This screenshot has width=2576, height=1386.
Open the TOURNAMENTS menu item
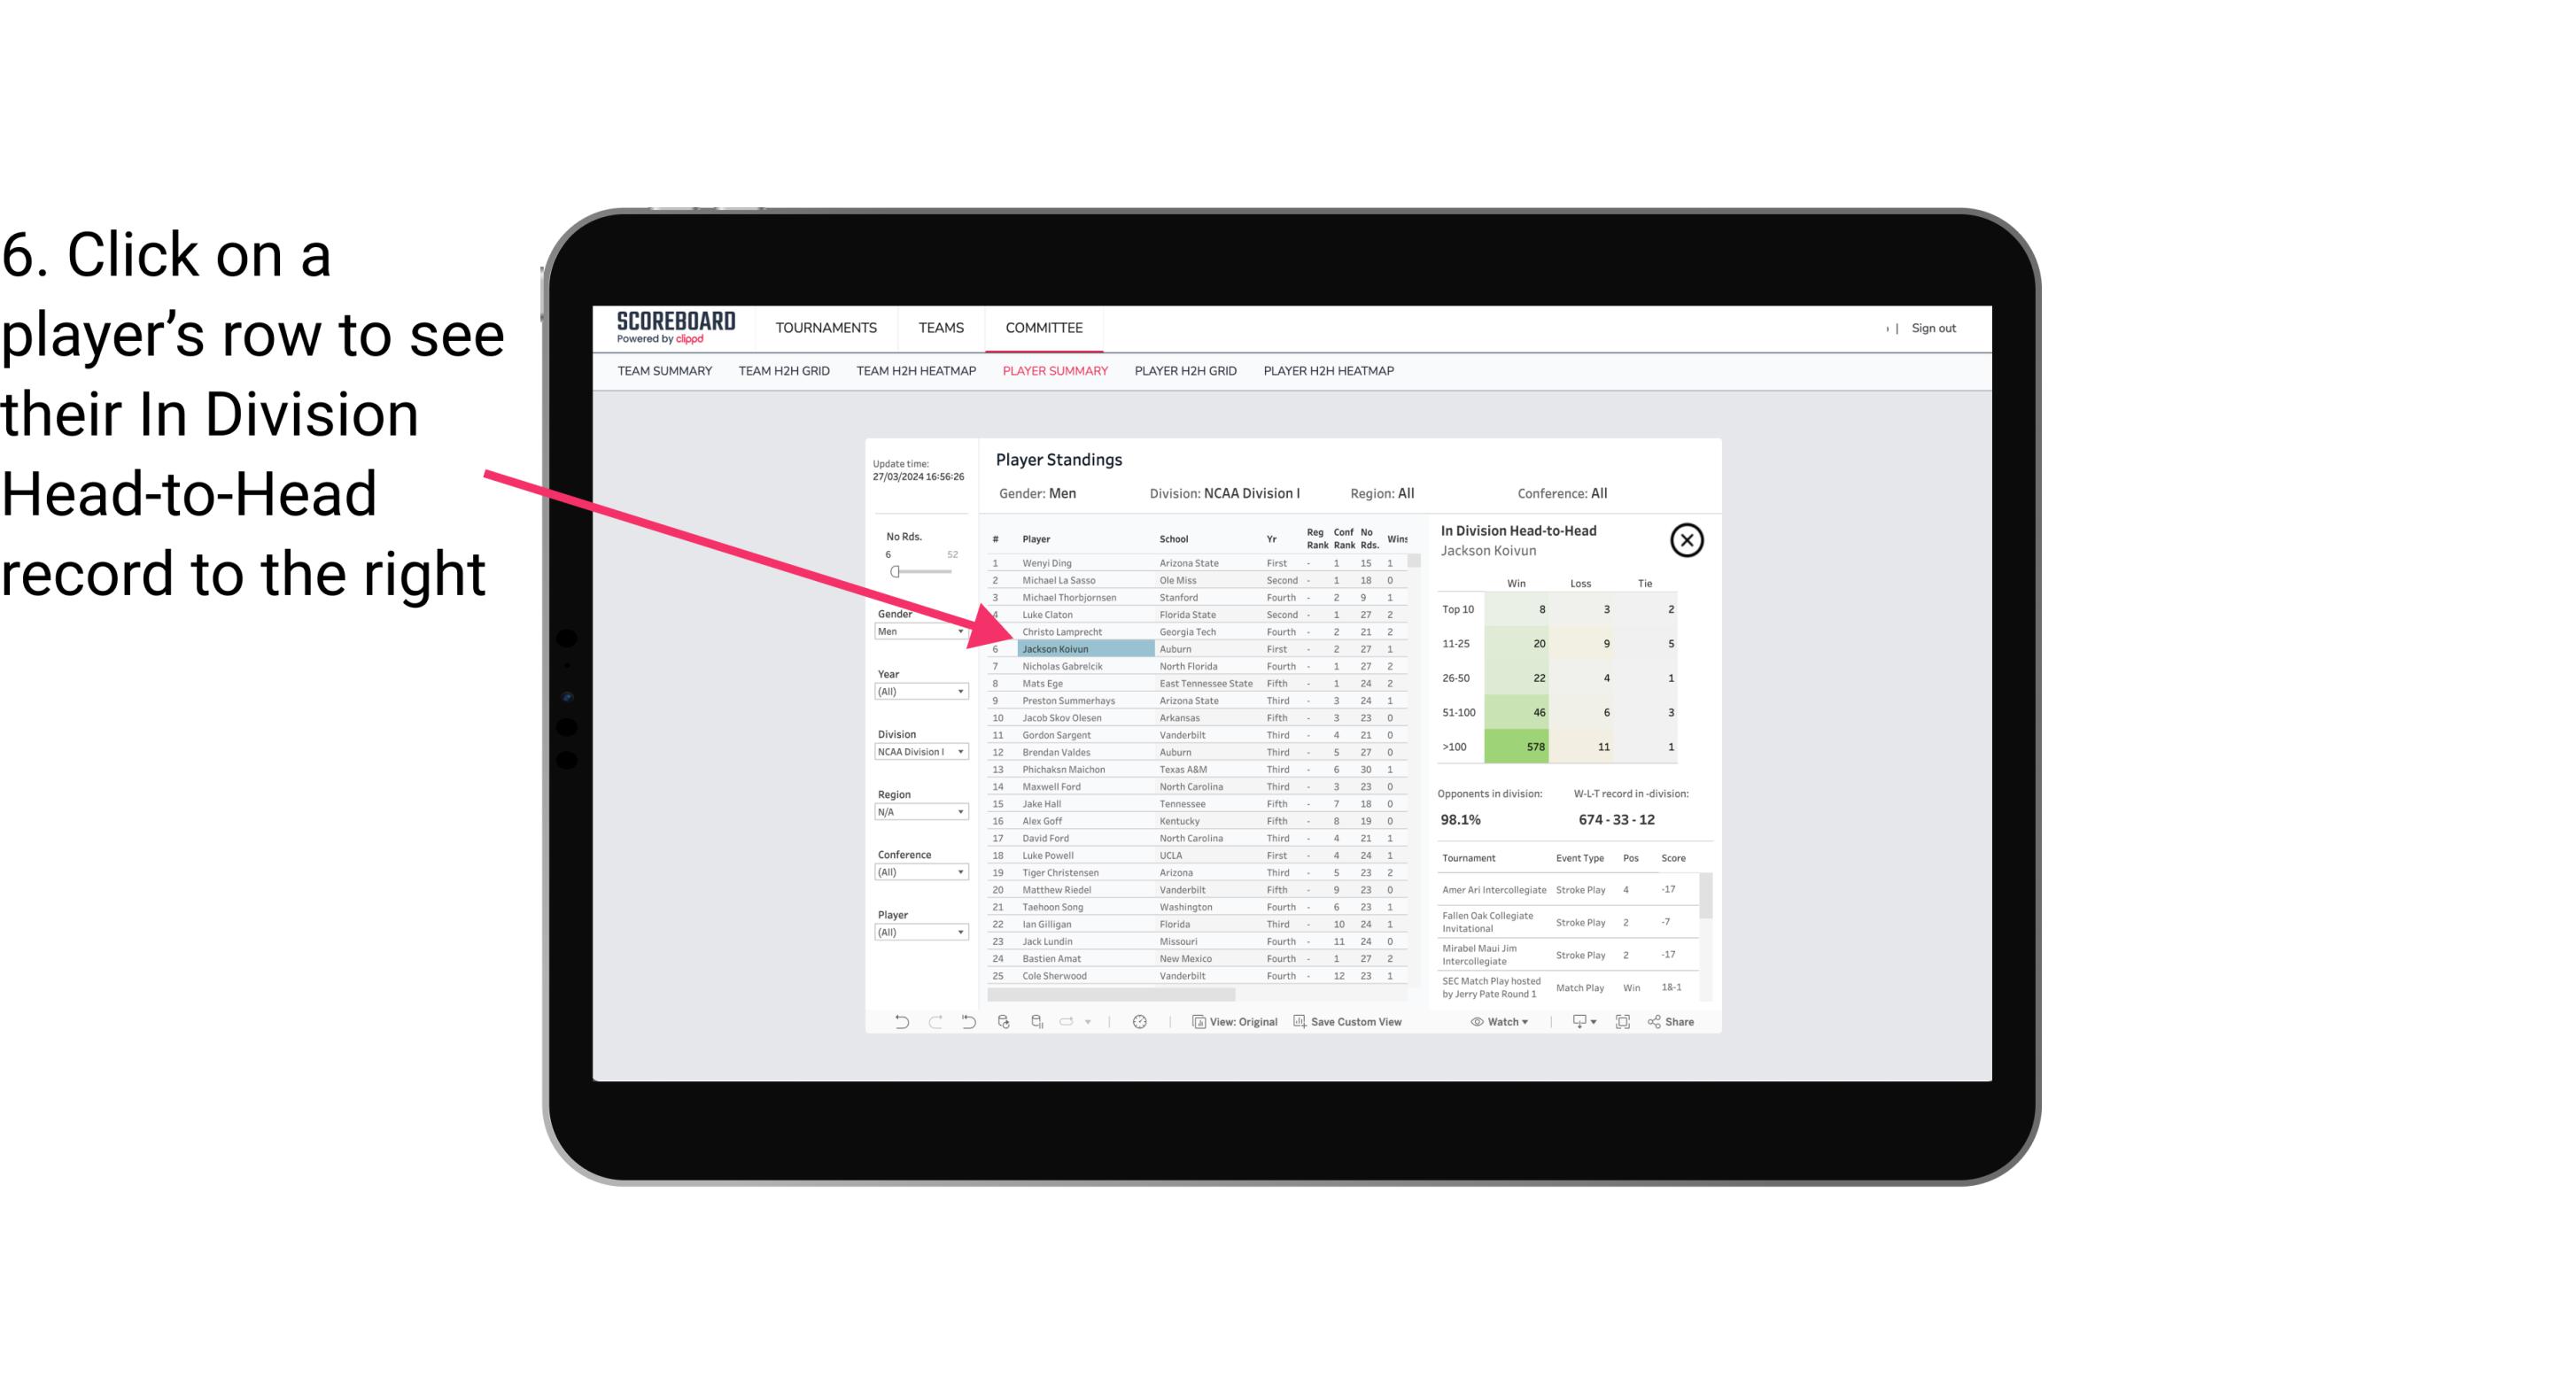pyautogui.click(x=826, y=328)
